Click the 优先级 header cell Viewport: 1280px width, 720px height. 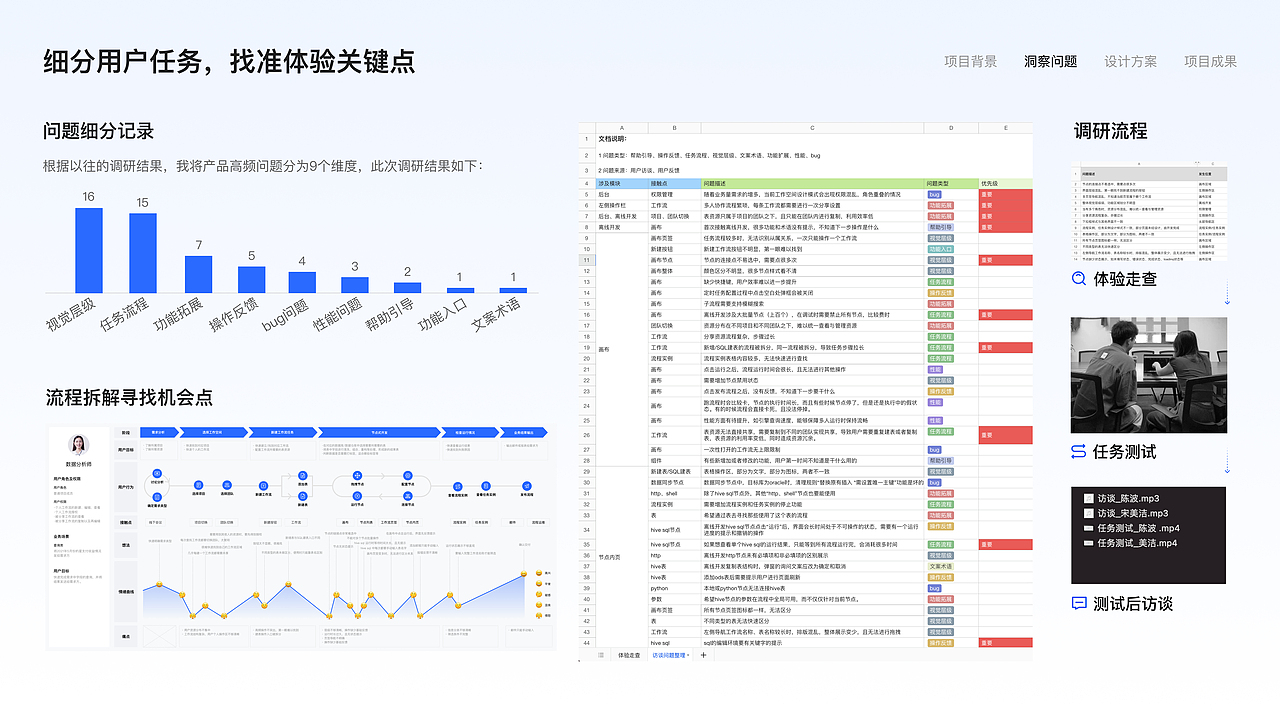(1006, 183)
